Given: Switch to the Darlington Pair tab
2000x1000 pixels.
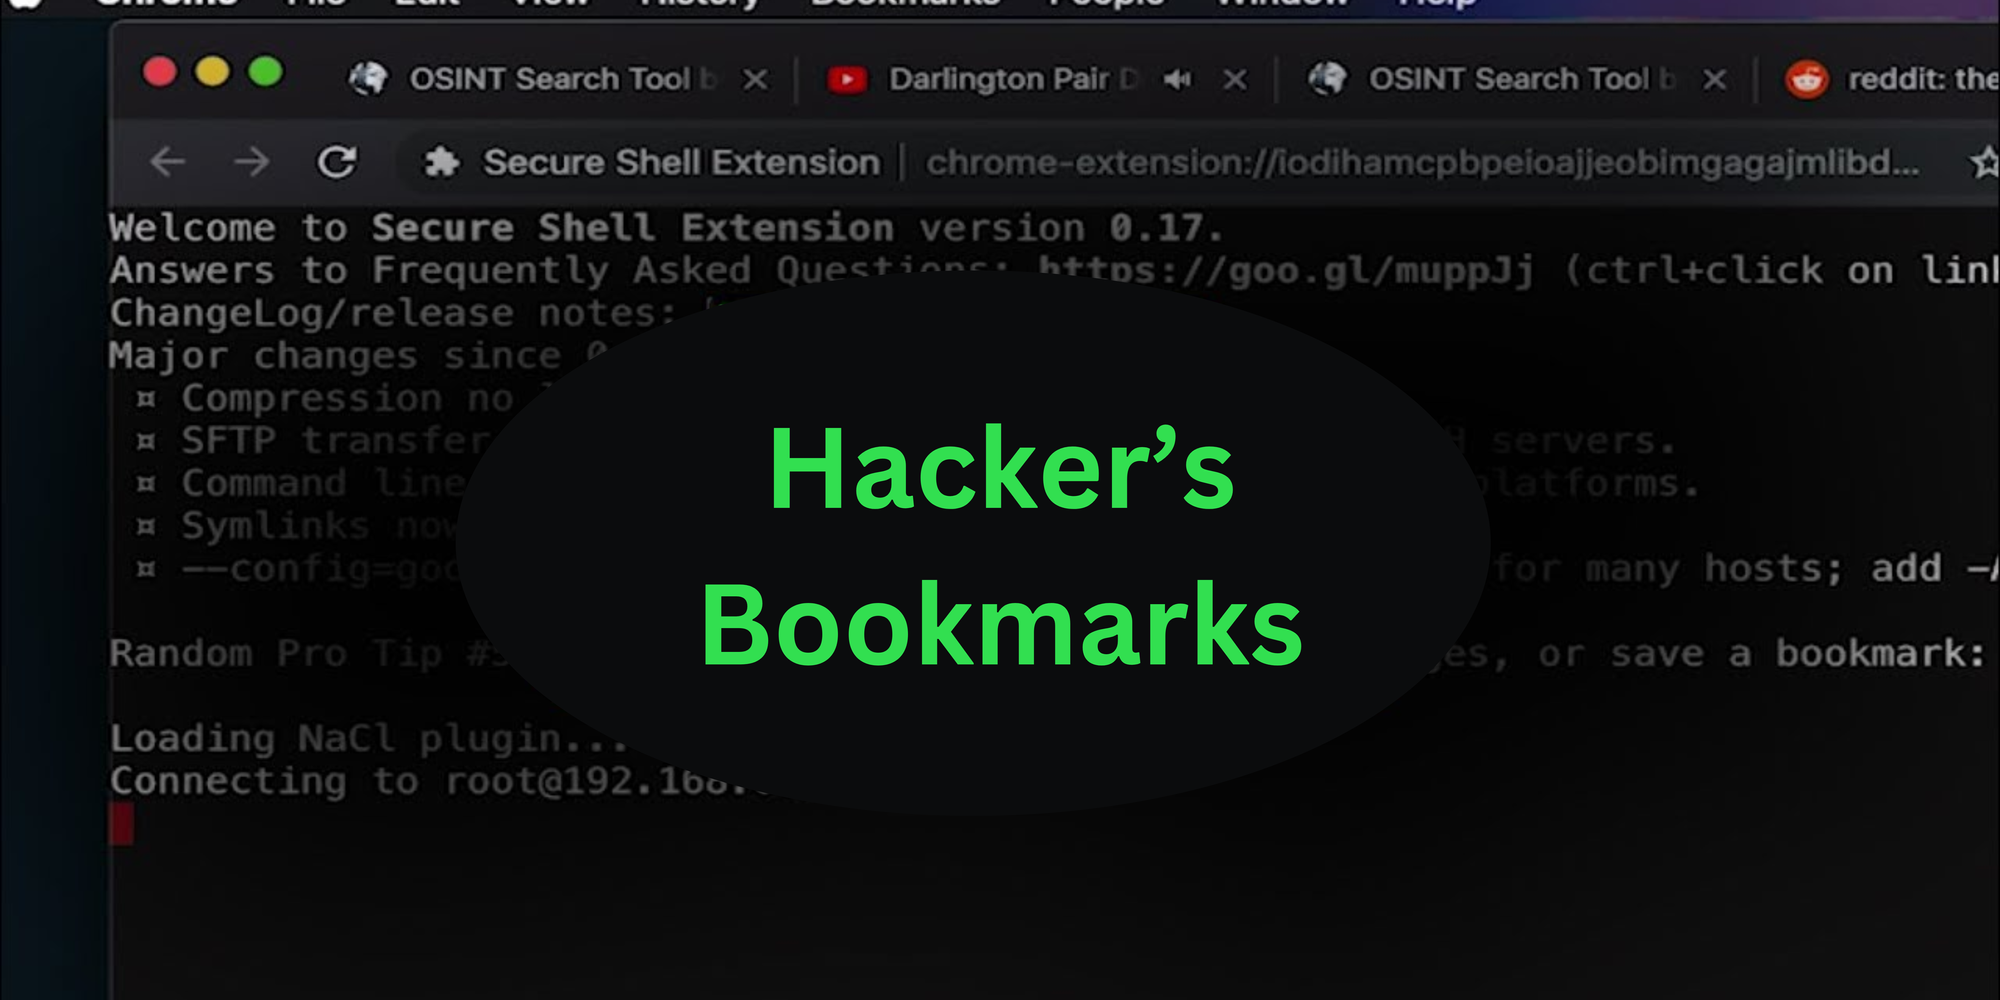Looking at the screenshot, I should click(x=1013, y=79).
